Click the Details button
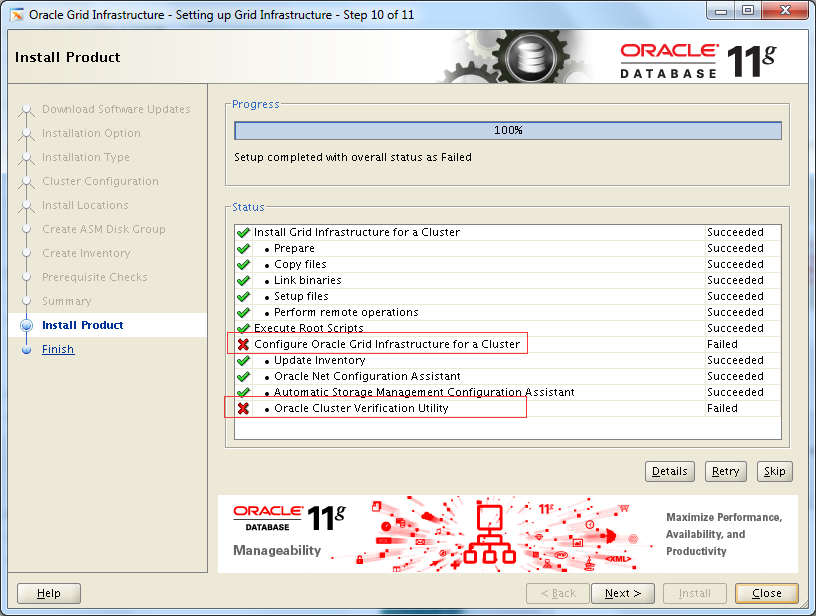 pos(669,471)
